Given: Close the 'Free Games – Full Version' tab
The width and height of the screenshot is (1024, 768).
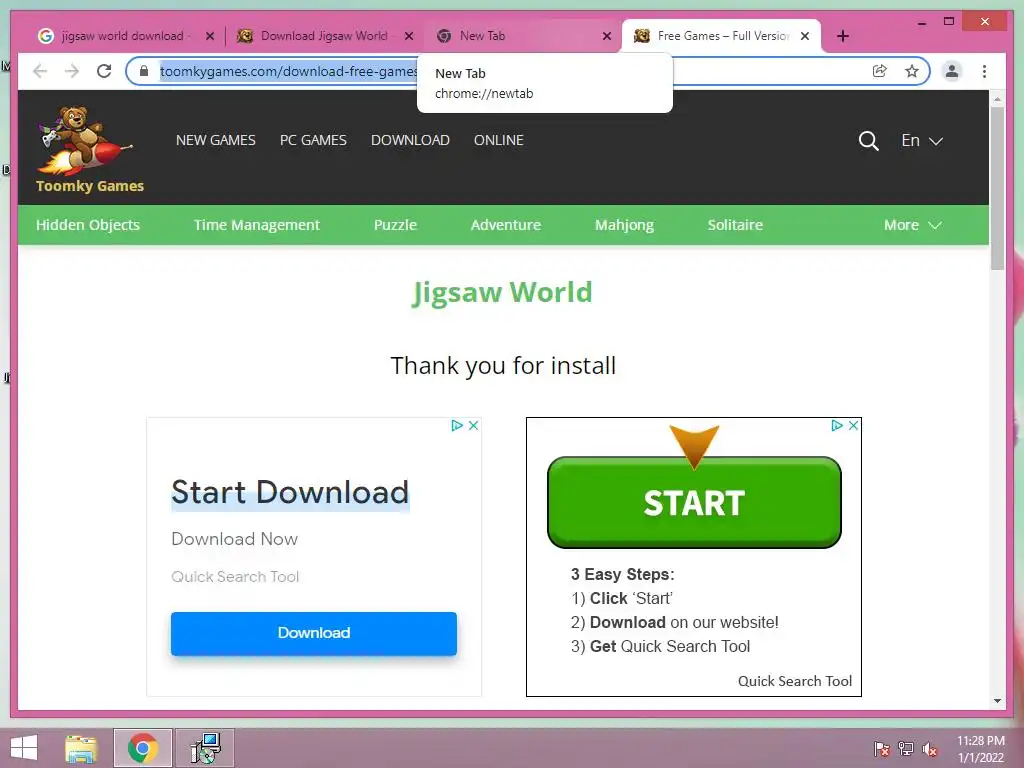Looking at the screenshot, I should [805, 36].
